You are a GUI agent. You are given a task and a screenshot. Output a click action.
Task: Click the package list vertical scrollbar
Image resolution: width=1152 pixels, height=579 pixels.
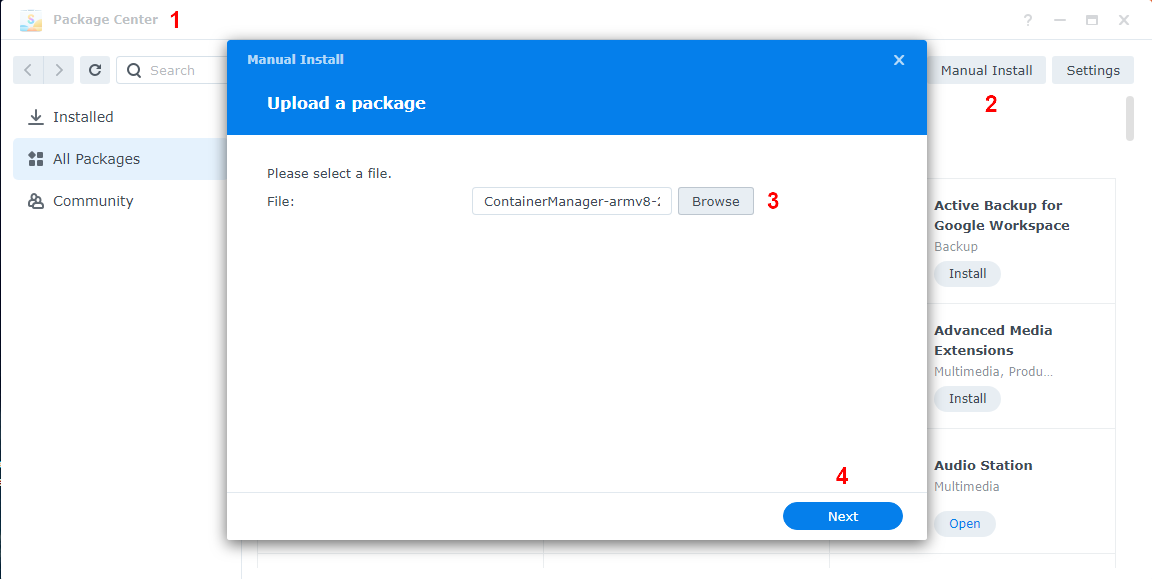point(1130,118)
